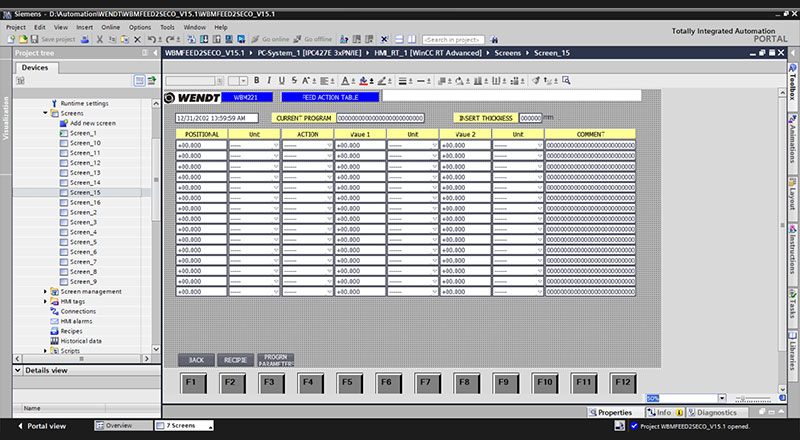This screenshot has width=800, height=440.
Task: Expand the HMI tags node
Action: [45, 302]
